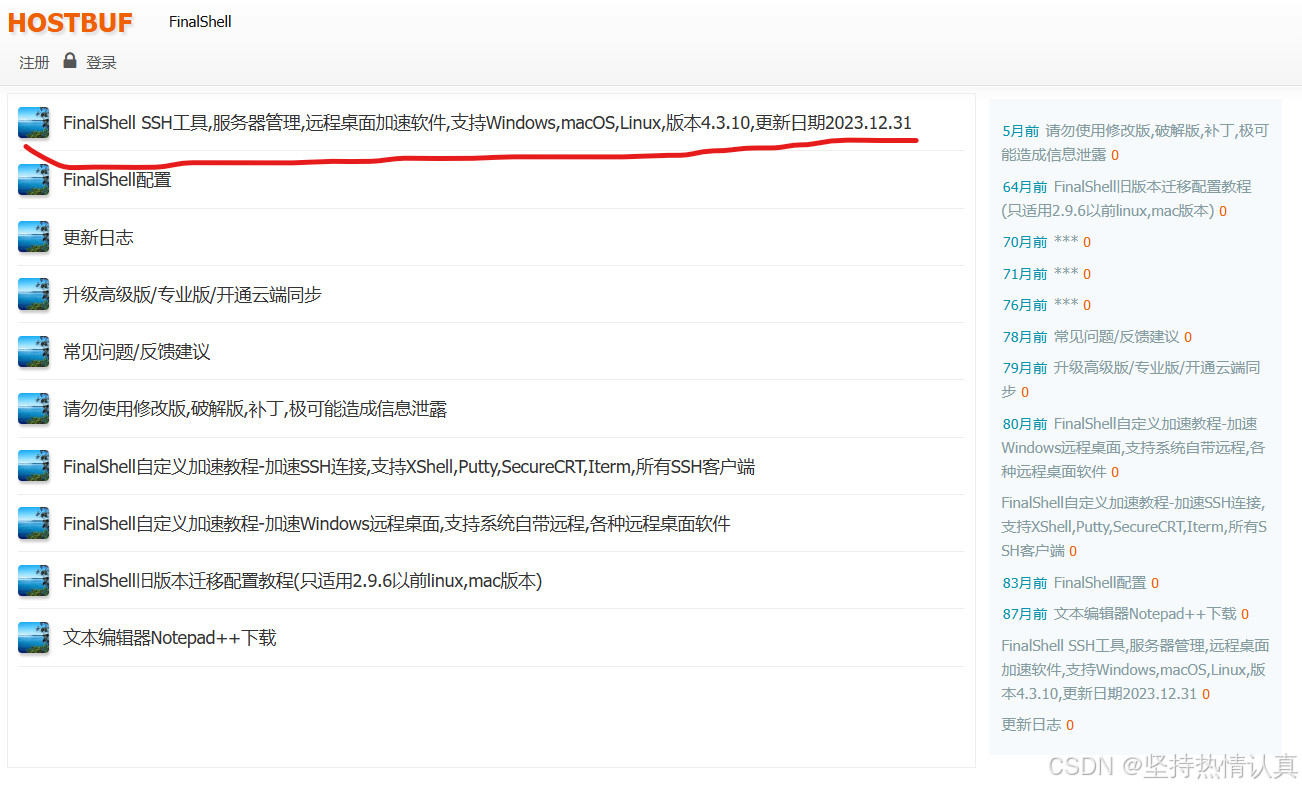The width and height of the screenshot is (1302, 788).
Task: Click thumbnail icon beside 文本编辑器Notepad++下载
Action: coord(34,638)
